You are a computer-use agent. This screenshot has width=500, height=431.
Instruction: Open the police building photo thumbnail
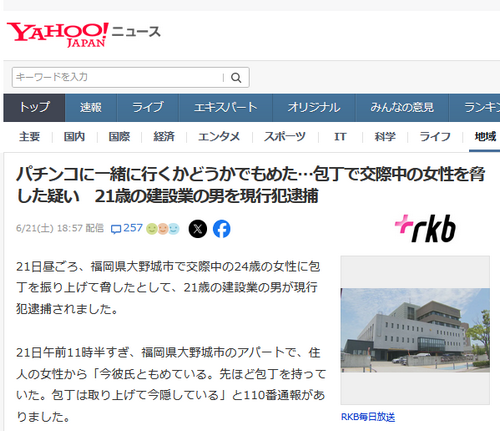pos(415,330)
